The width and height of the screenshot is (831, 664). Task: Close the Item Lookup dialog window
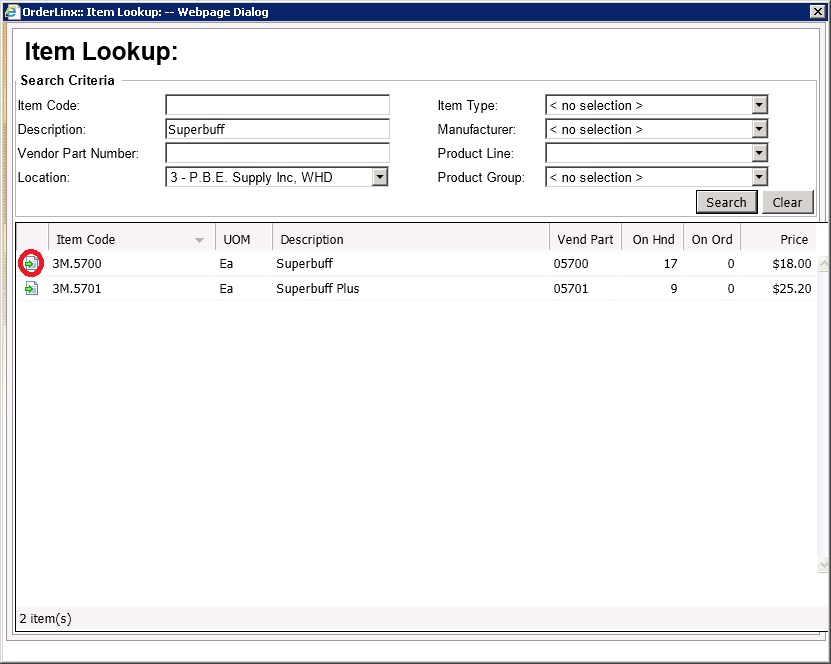click(x=817, y=12)
